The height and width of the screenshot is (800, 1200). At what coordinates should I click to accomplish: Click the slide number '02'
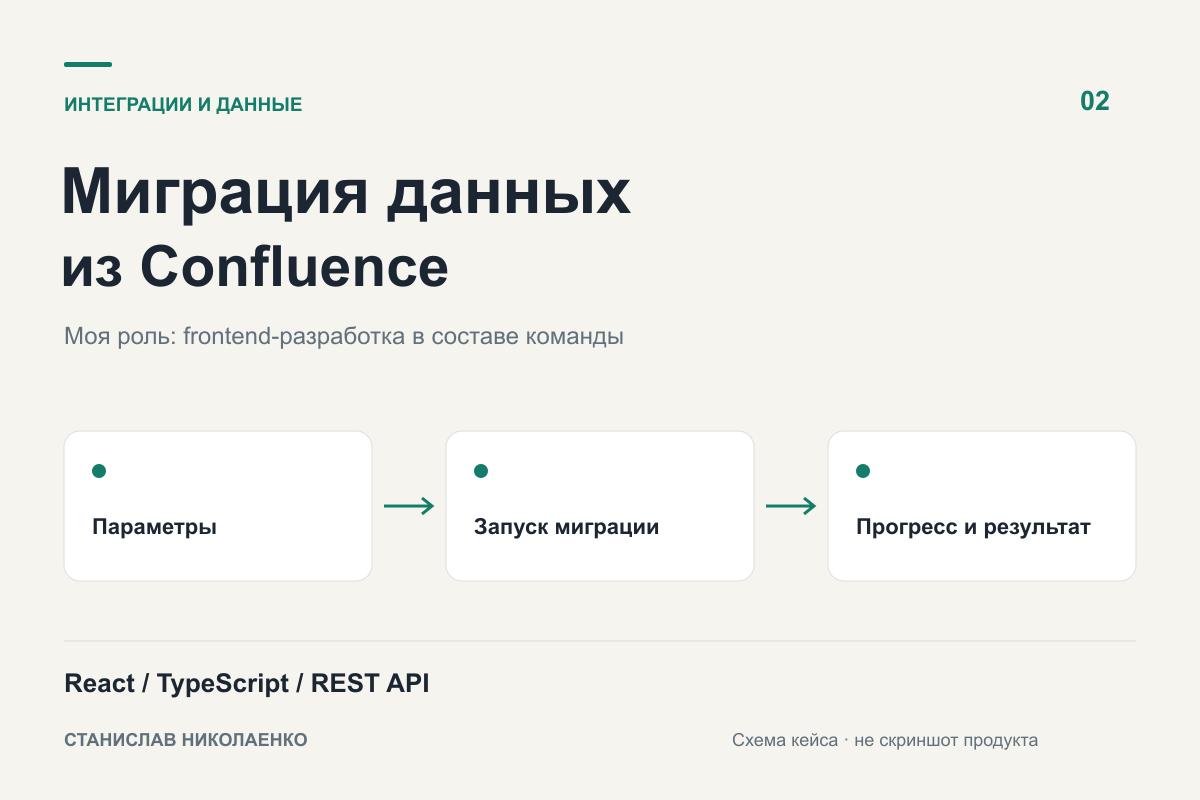(x=1095, y=101)
